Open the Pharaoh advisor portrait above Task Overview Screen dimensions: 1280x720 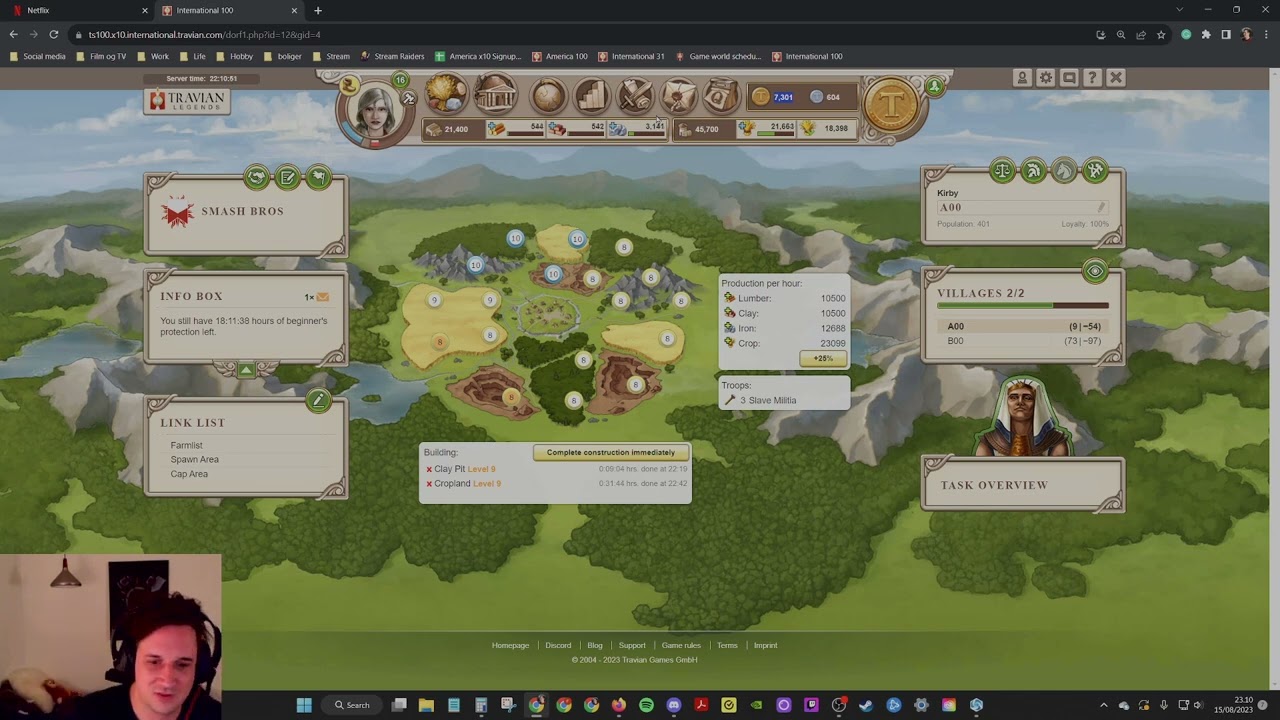pyautogui.click(x=1022, y=417)
